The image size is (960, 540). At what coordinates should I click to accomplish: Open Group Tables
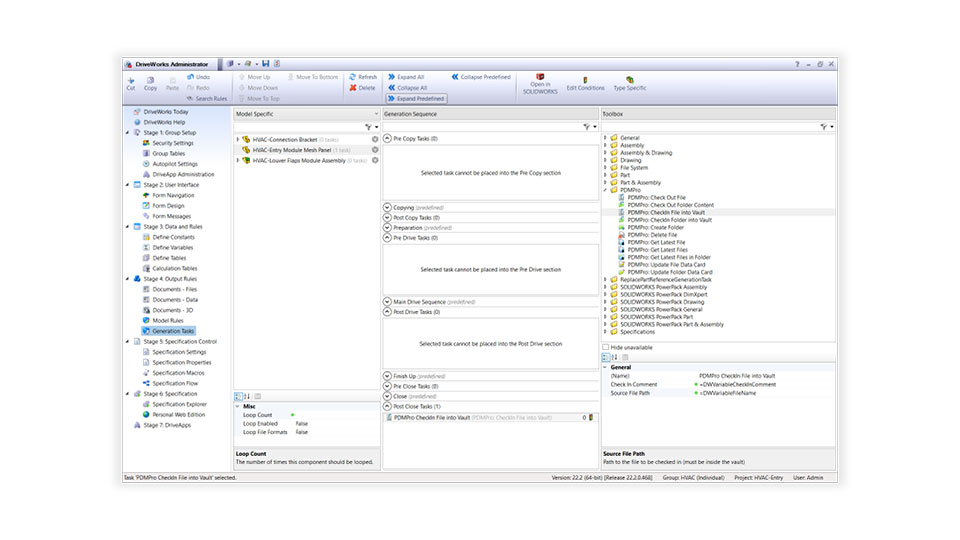[x=168, y=154]
